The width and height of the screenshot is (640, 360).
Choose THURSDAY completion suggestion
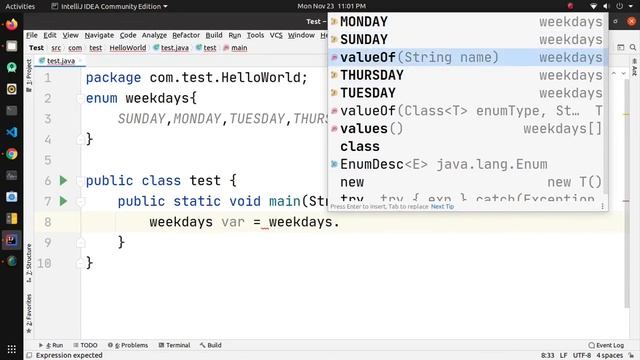click(467, 75)
